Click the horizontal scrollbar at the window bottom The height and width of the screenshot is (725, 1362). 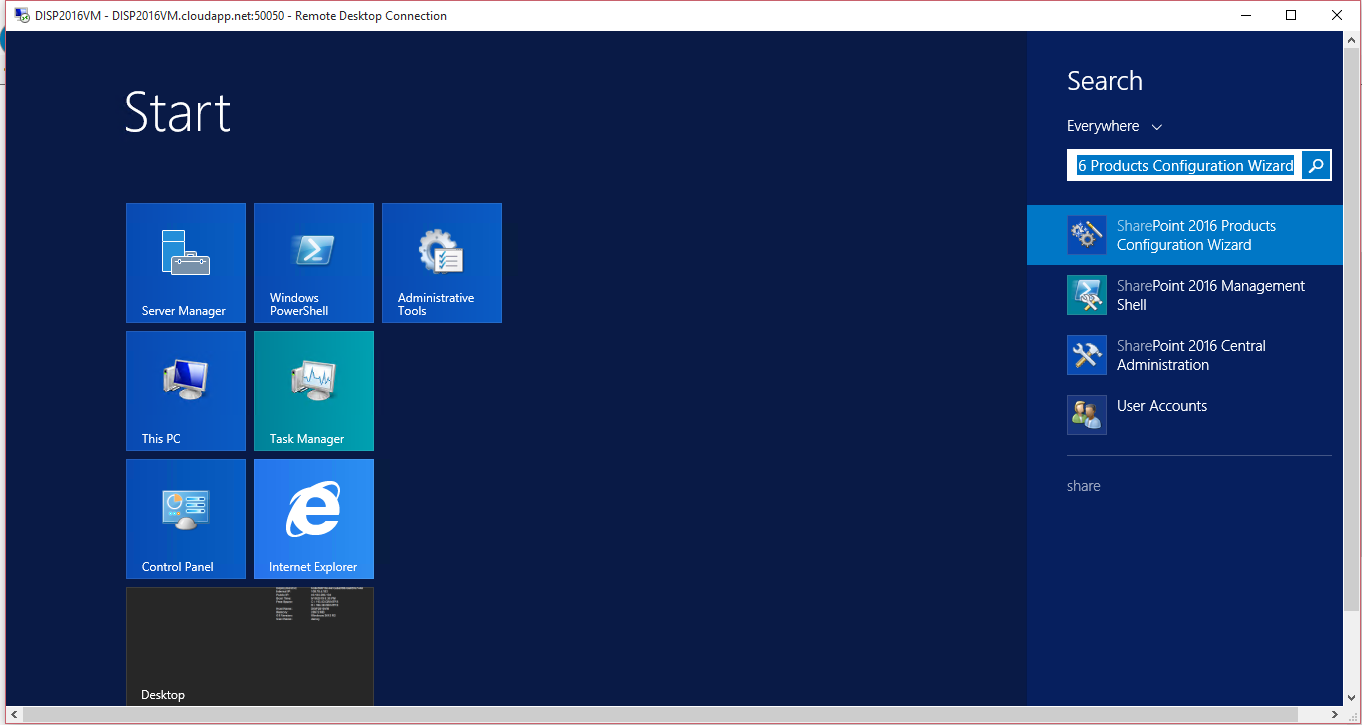tap(660, 715)
